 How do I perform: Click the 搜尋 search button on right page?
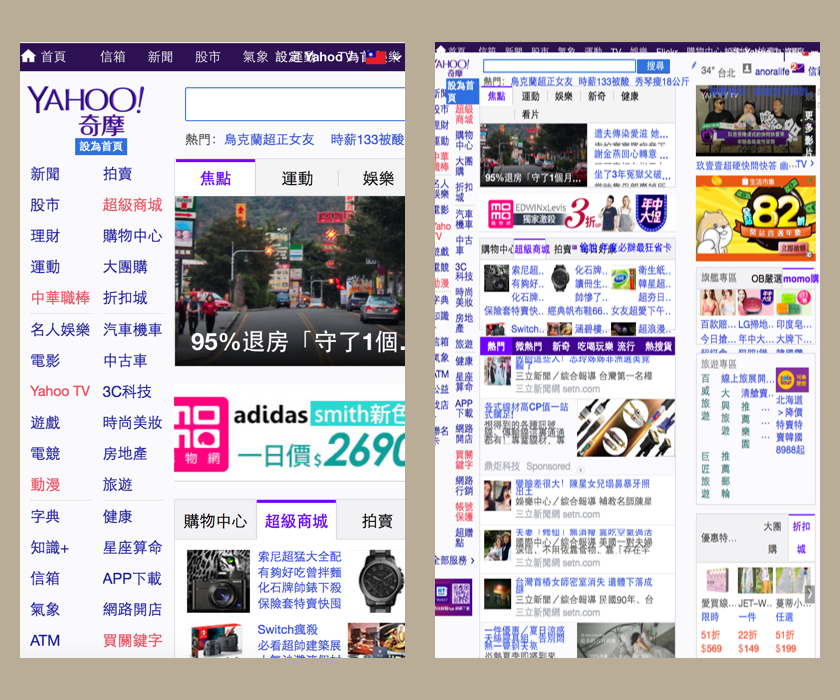click(x=655, y=66)
